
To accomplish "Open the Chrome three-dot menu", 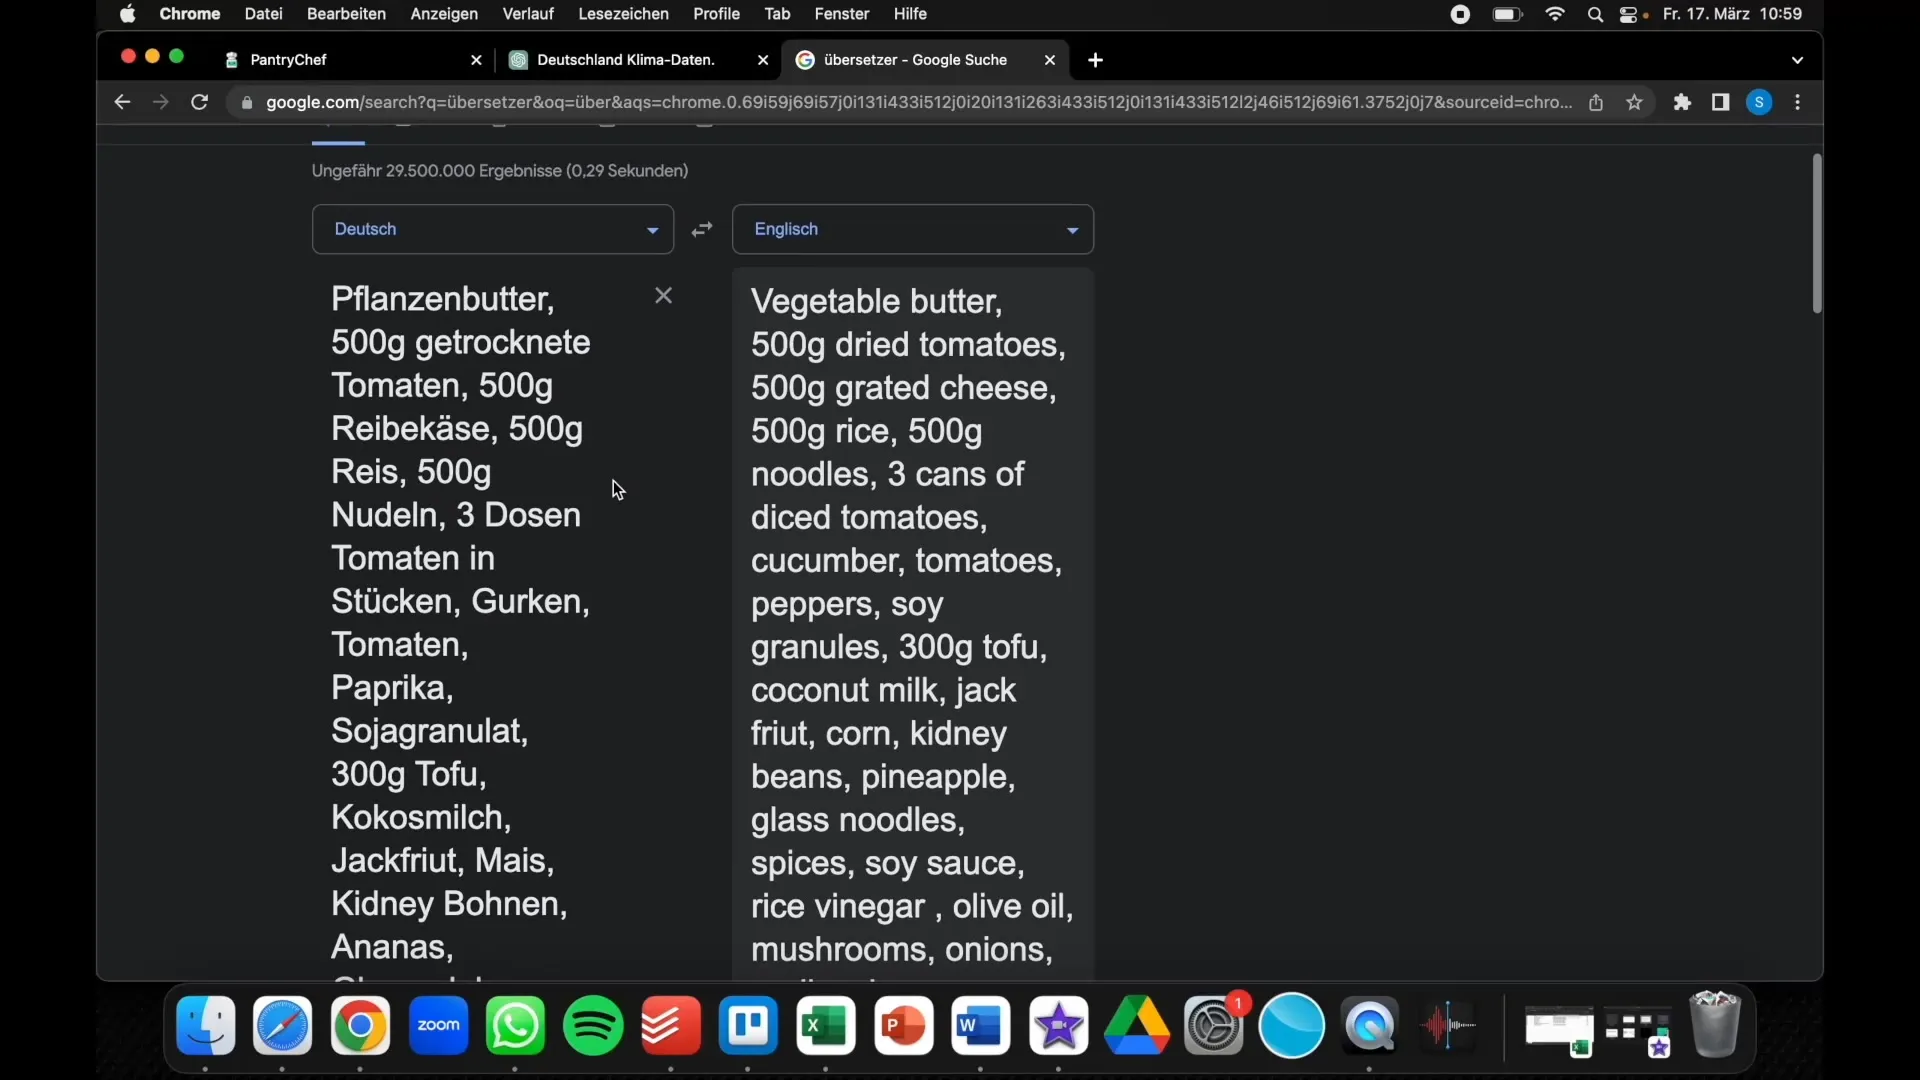I will tap(1799, 102).
